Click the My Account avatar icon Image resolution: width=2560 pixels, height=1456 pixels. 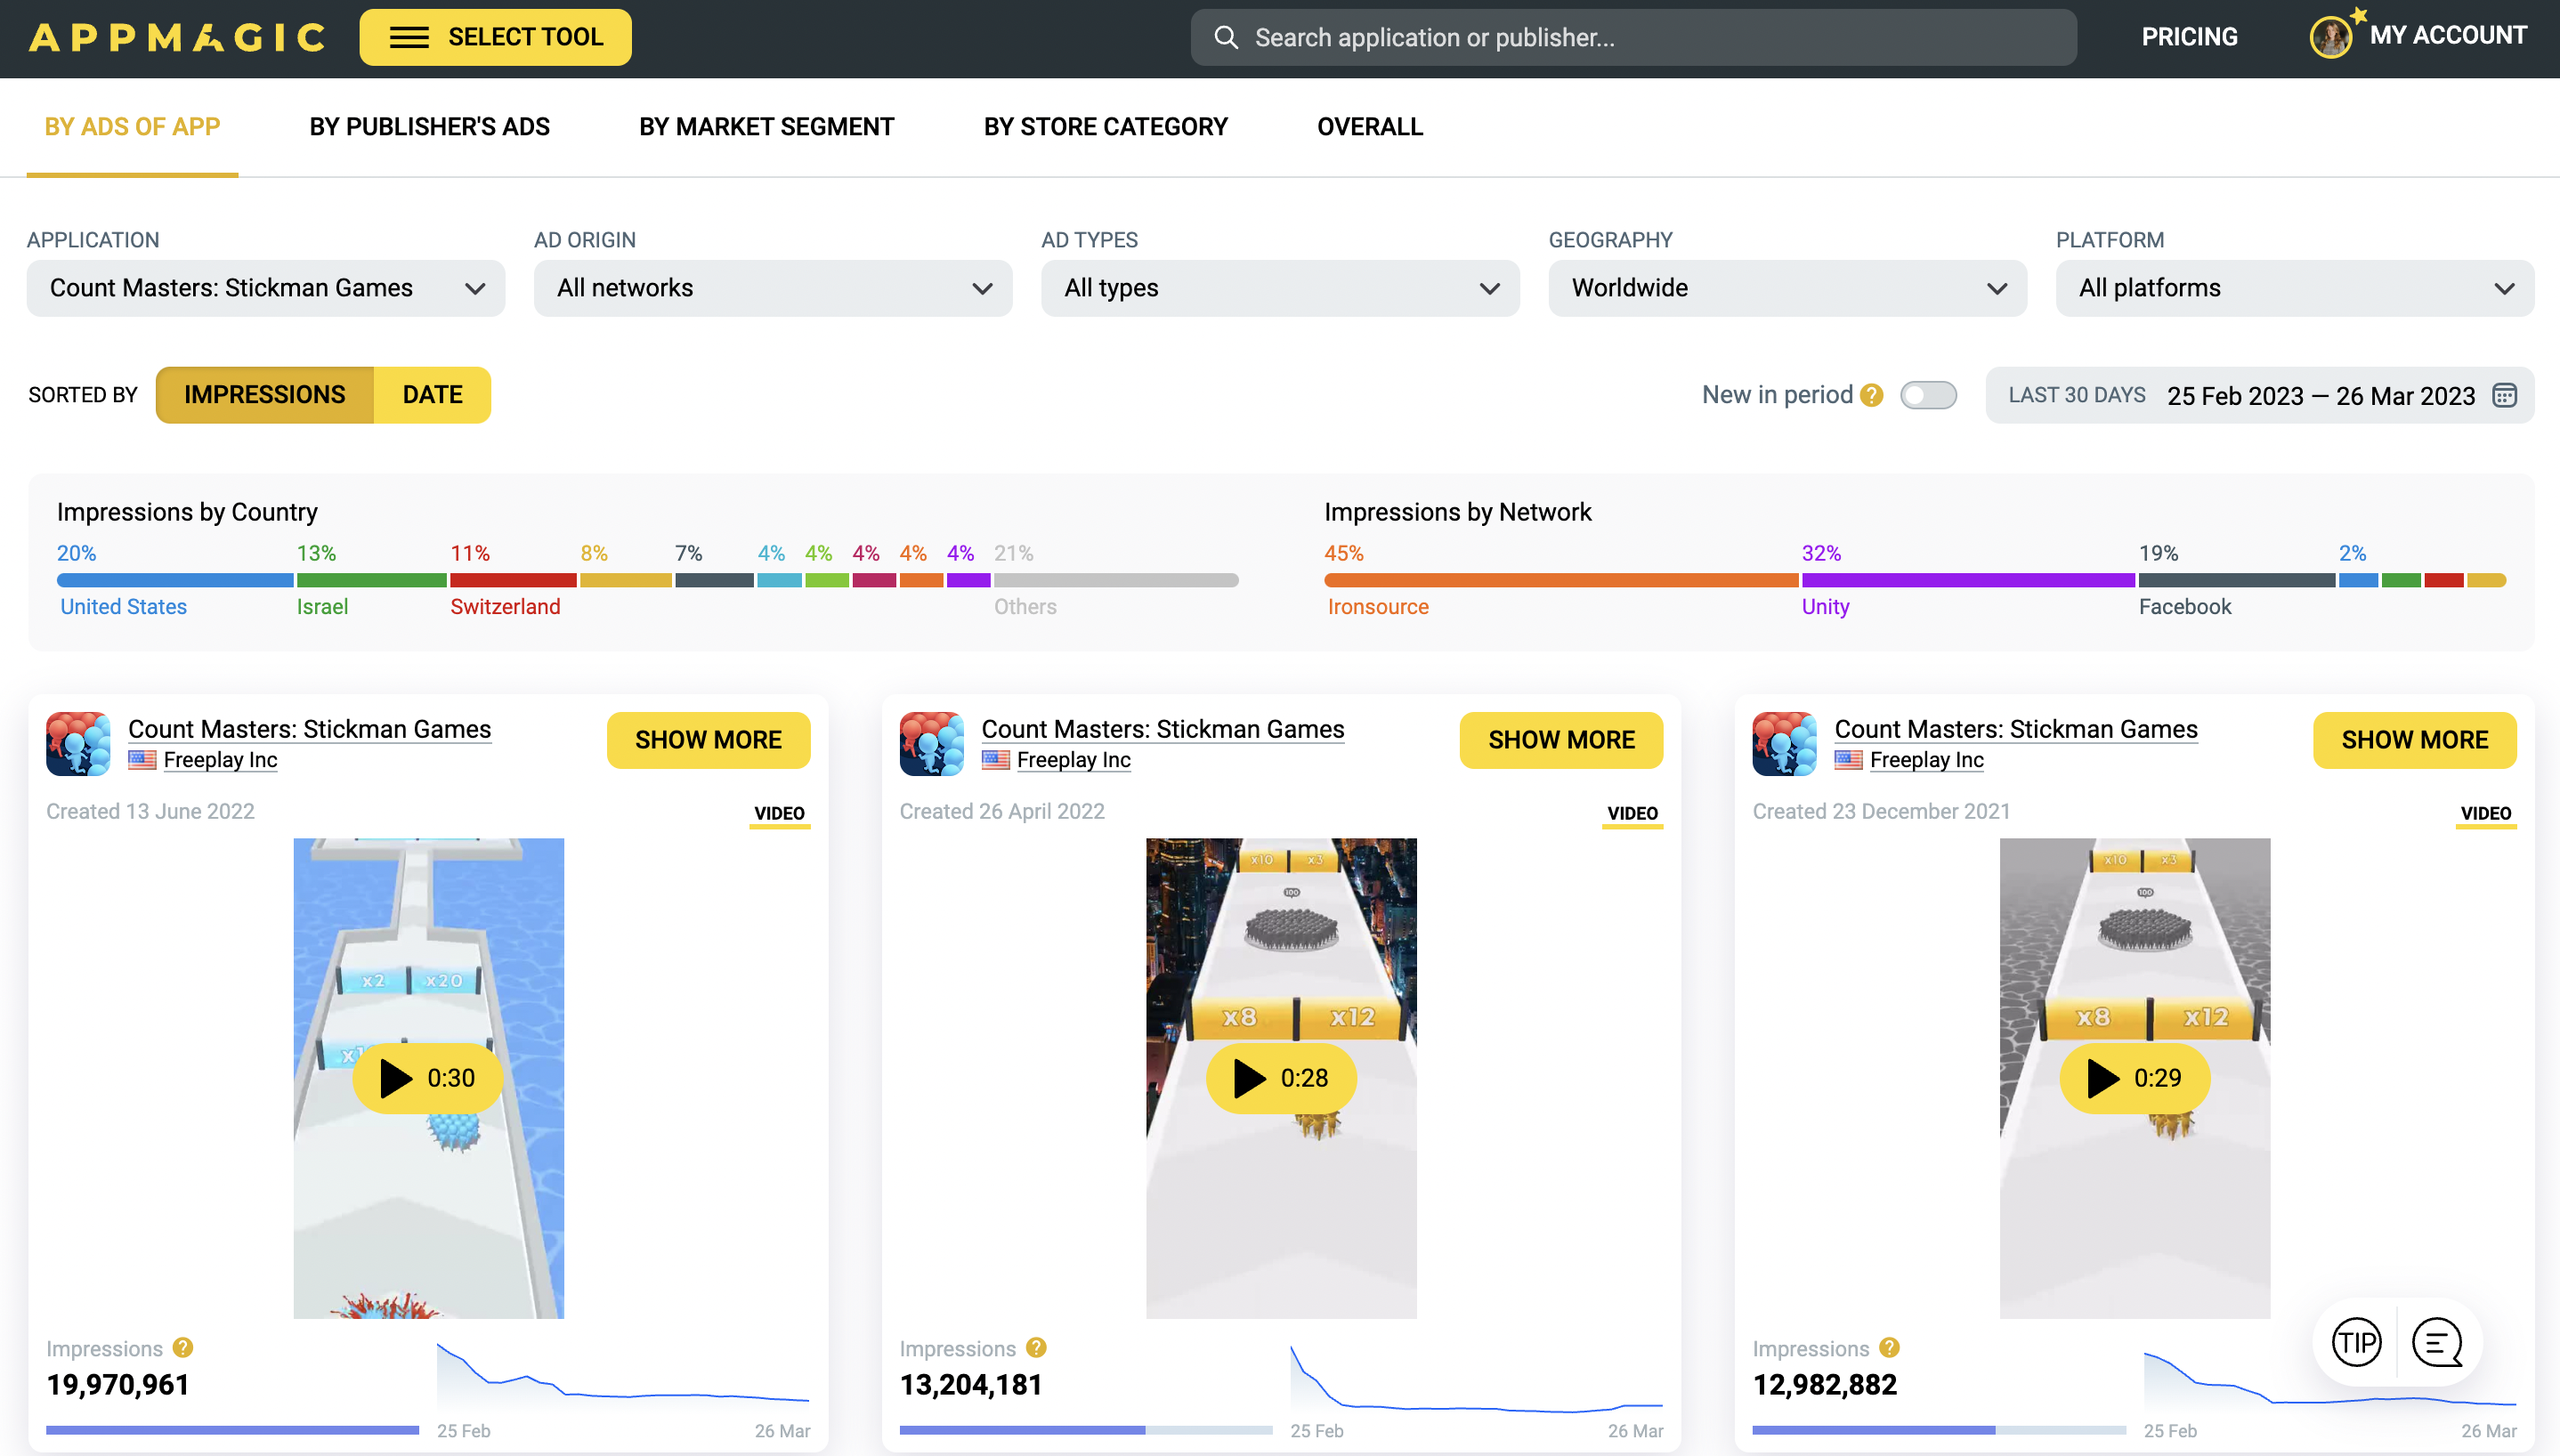[x=2331, y=38]
